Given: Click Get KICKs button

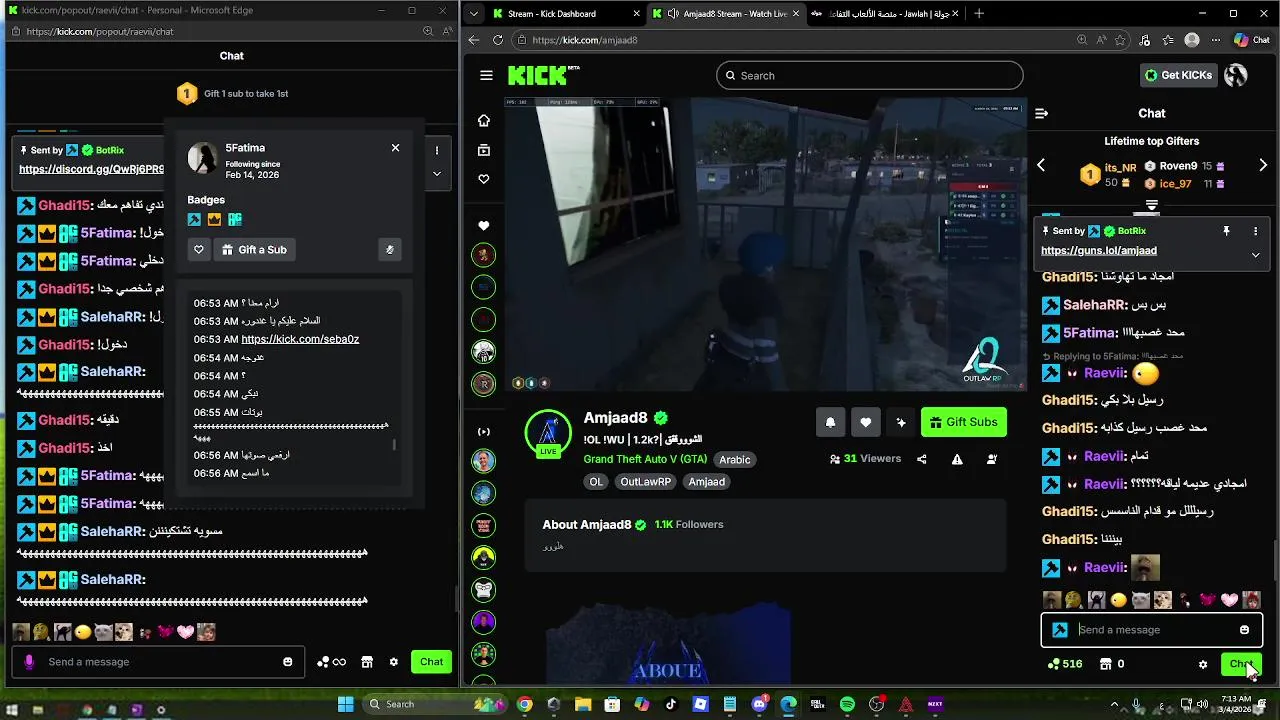Looking at the screenshot, I should click(1179, 75).
